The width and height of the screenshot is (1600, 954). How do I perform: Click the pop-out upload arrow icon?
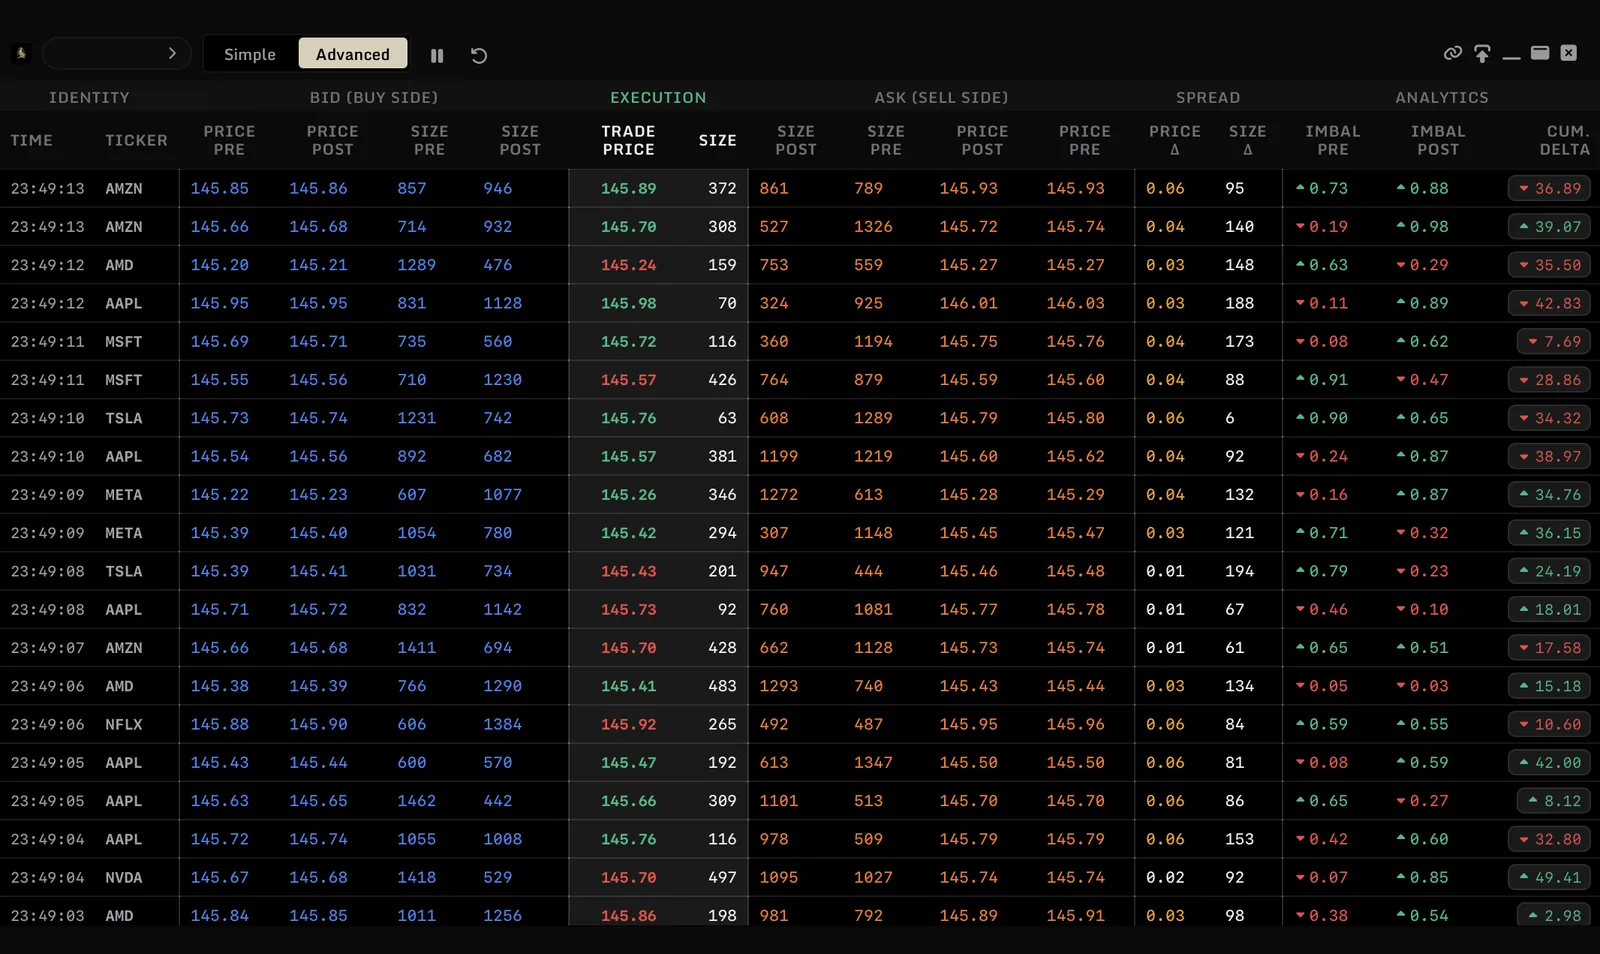pos(1482,54)
